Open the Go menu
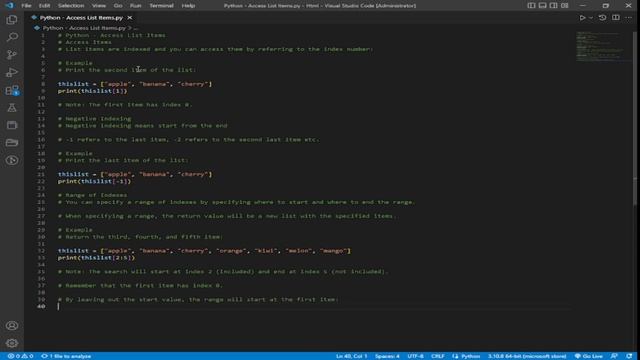The image size is (640, 360). [118, 5]
